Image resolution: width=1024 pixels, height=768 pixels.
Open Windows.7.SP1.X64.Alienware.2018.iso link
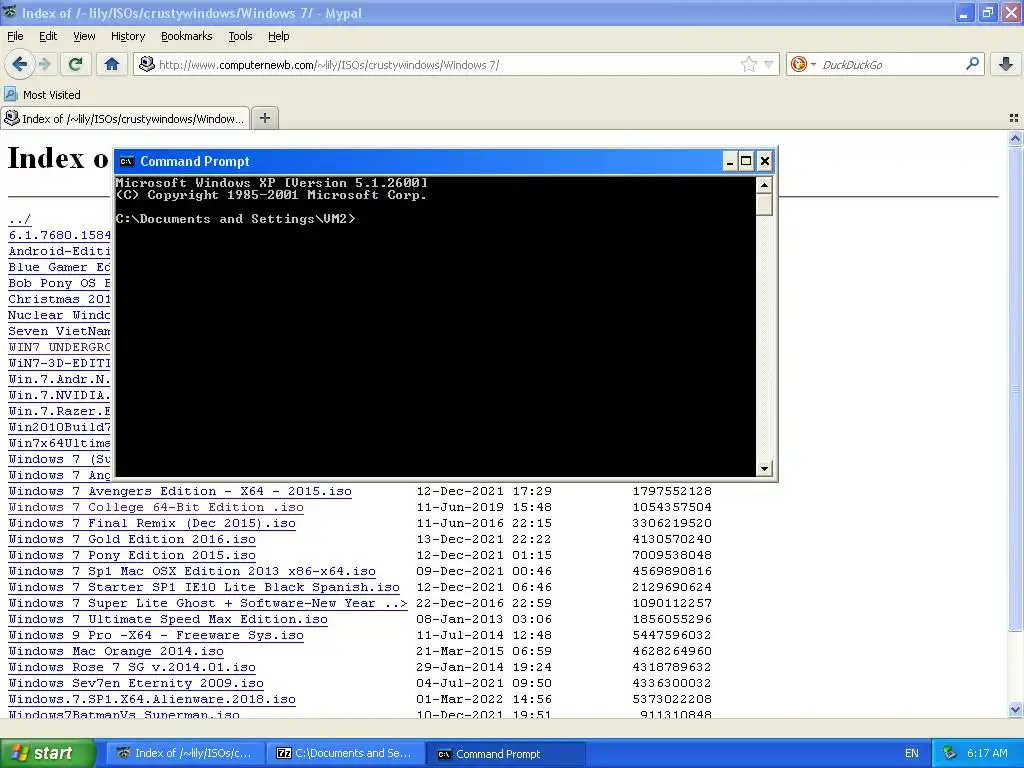pos(152,699)
